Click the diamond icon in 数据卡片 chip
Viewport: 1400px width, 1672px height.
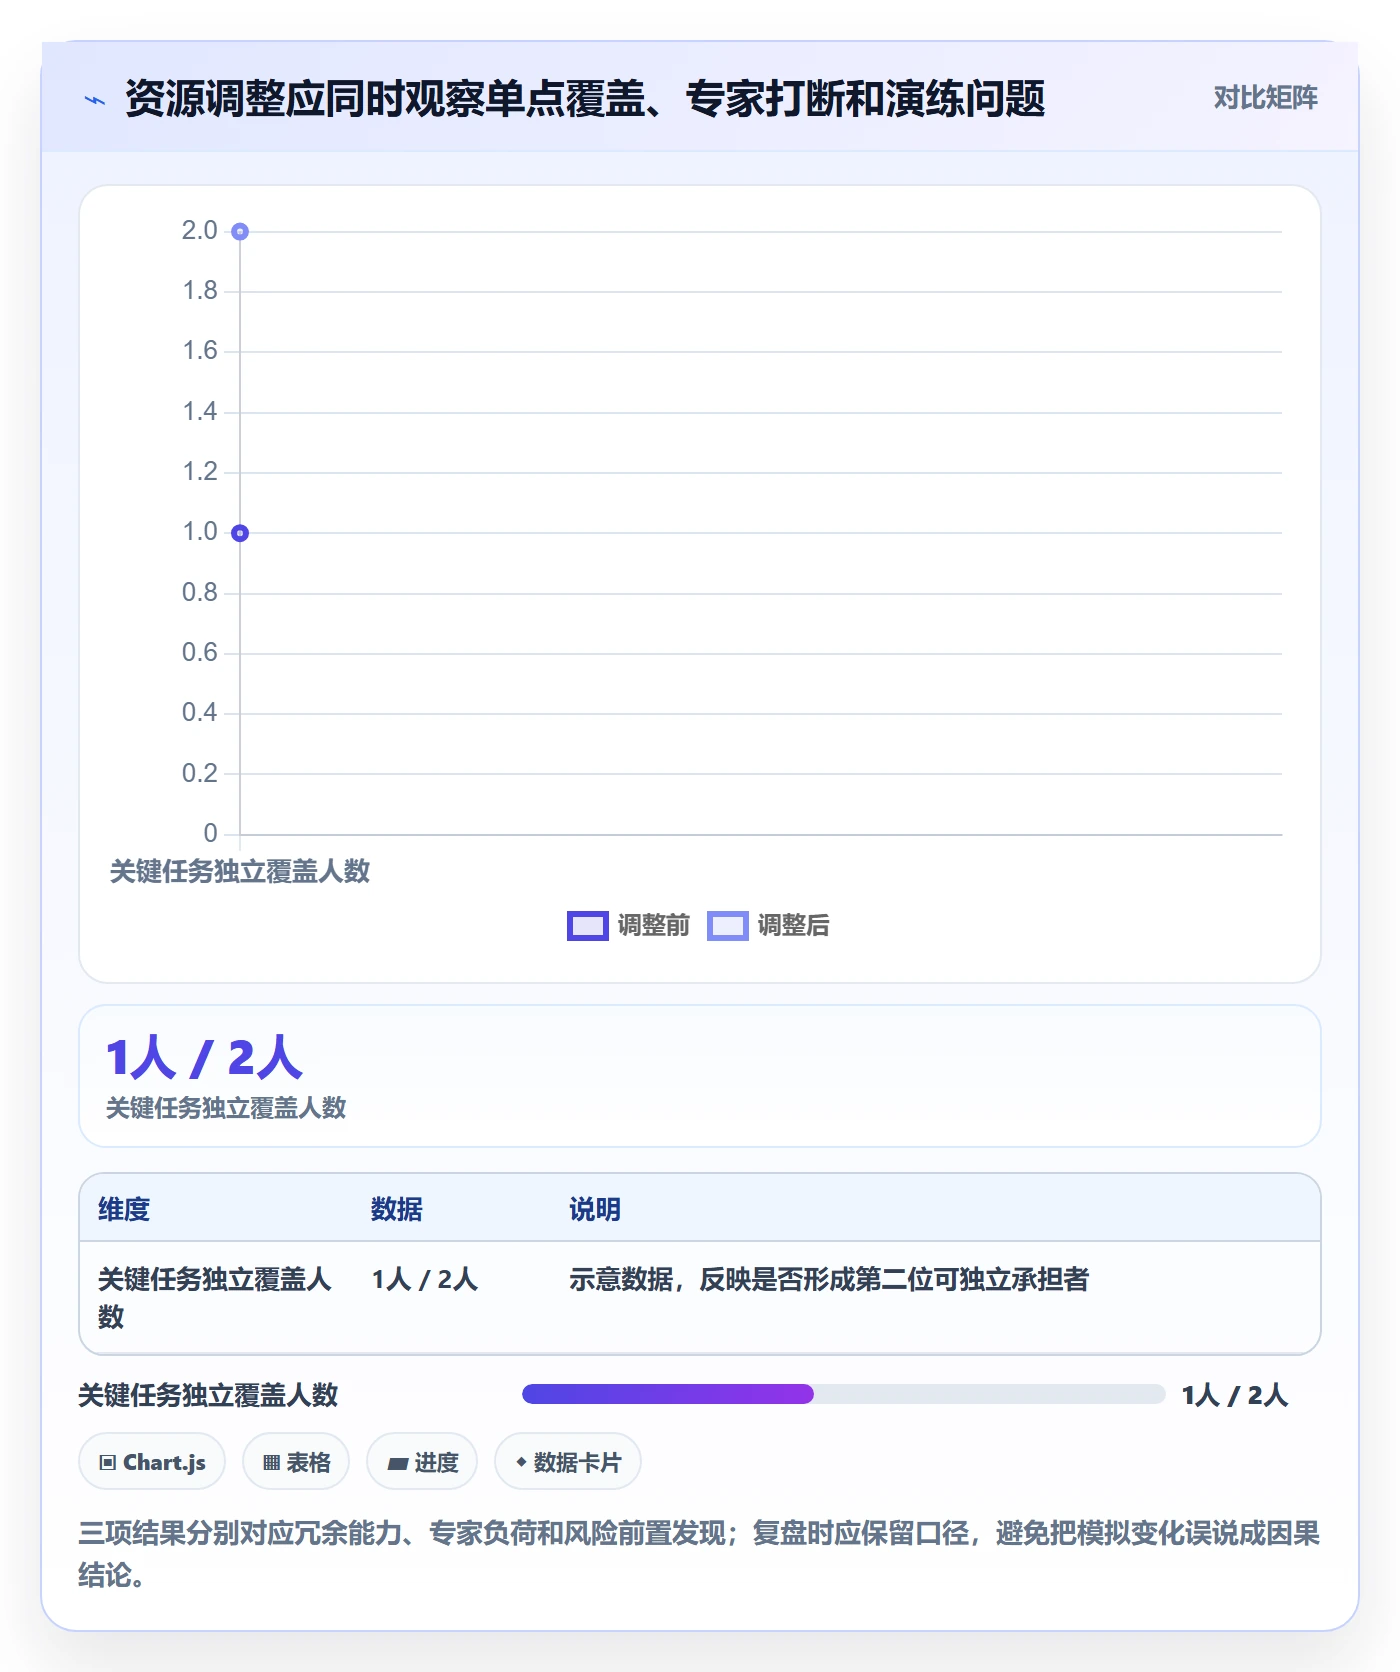pos(521,1462)
